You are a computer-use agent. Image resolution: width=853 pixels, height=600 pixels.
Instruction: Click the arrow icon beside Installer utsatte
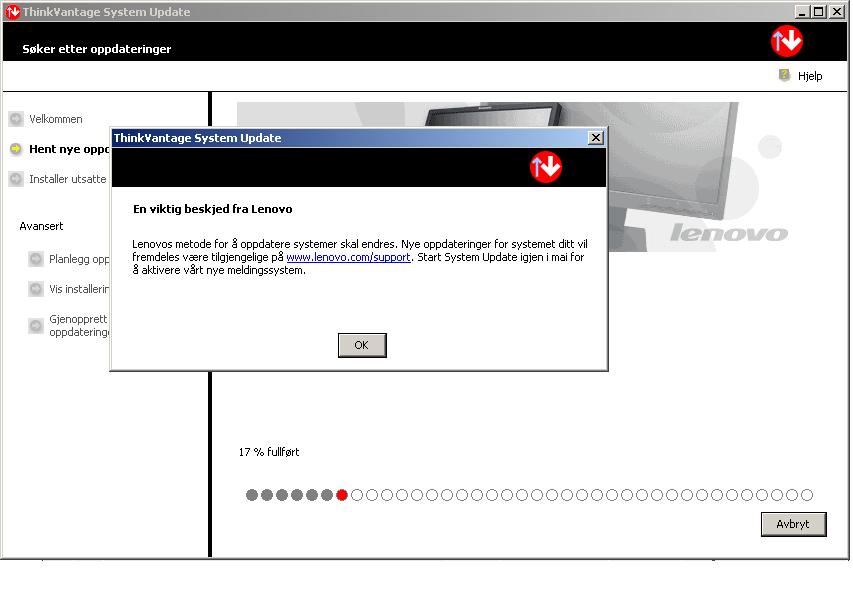(x=16, y=178)
